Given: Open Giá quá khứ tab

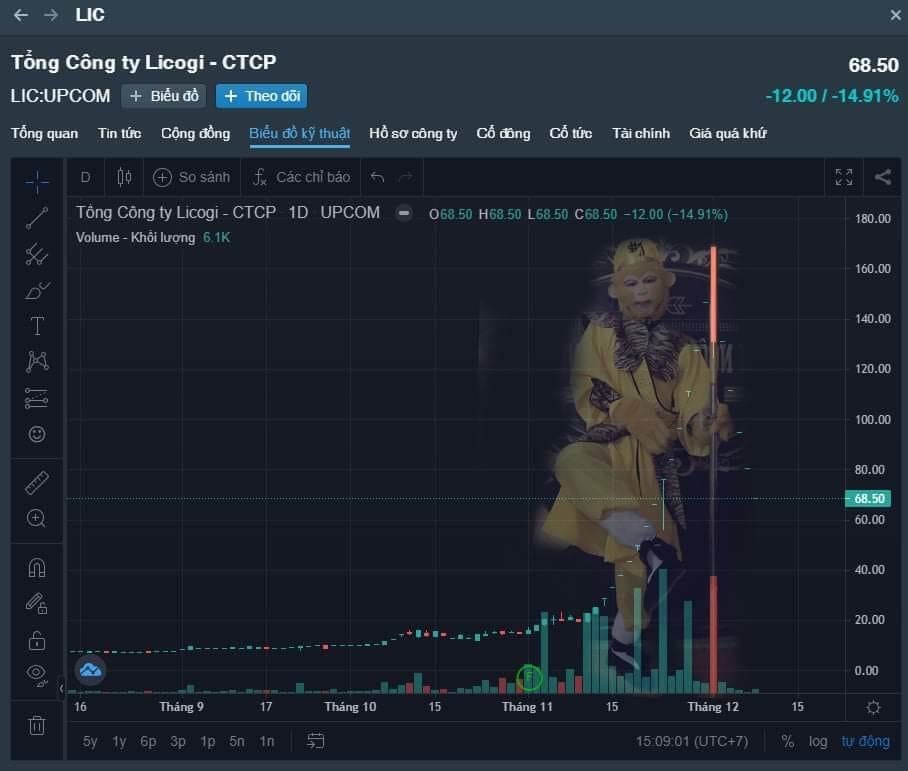Looking at the screenshot, I should [x=727, y=133].
